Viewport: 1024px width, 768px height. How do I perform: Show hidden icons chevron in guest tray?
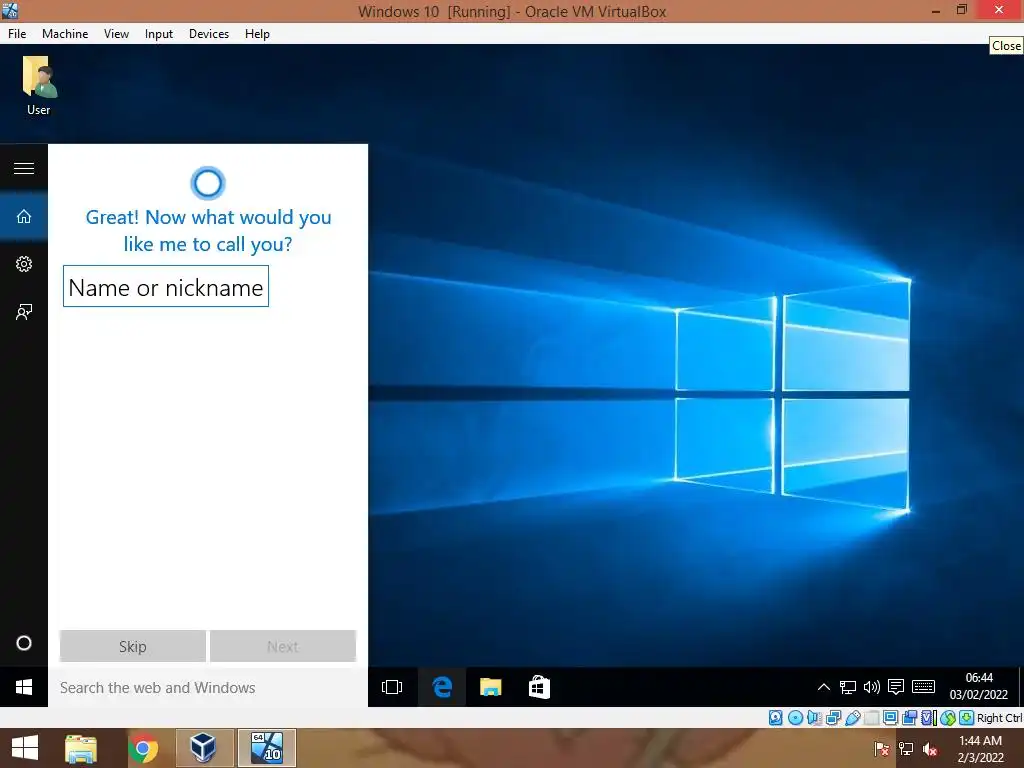click(x=824, y=687)
